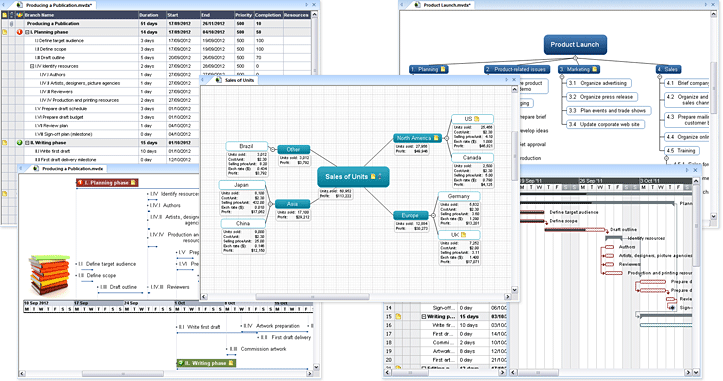This screenshot has height=381, width=723.
Task: Select timeline window Producing a Publication.mvdx tab
Action: [68, 169]
